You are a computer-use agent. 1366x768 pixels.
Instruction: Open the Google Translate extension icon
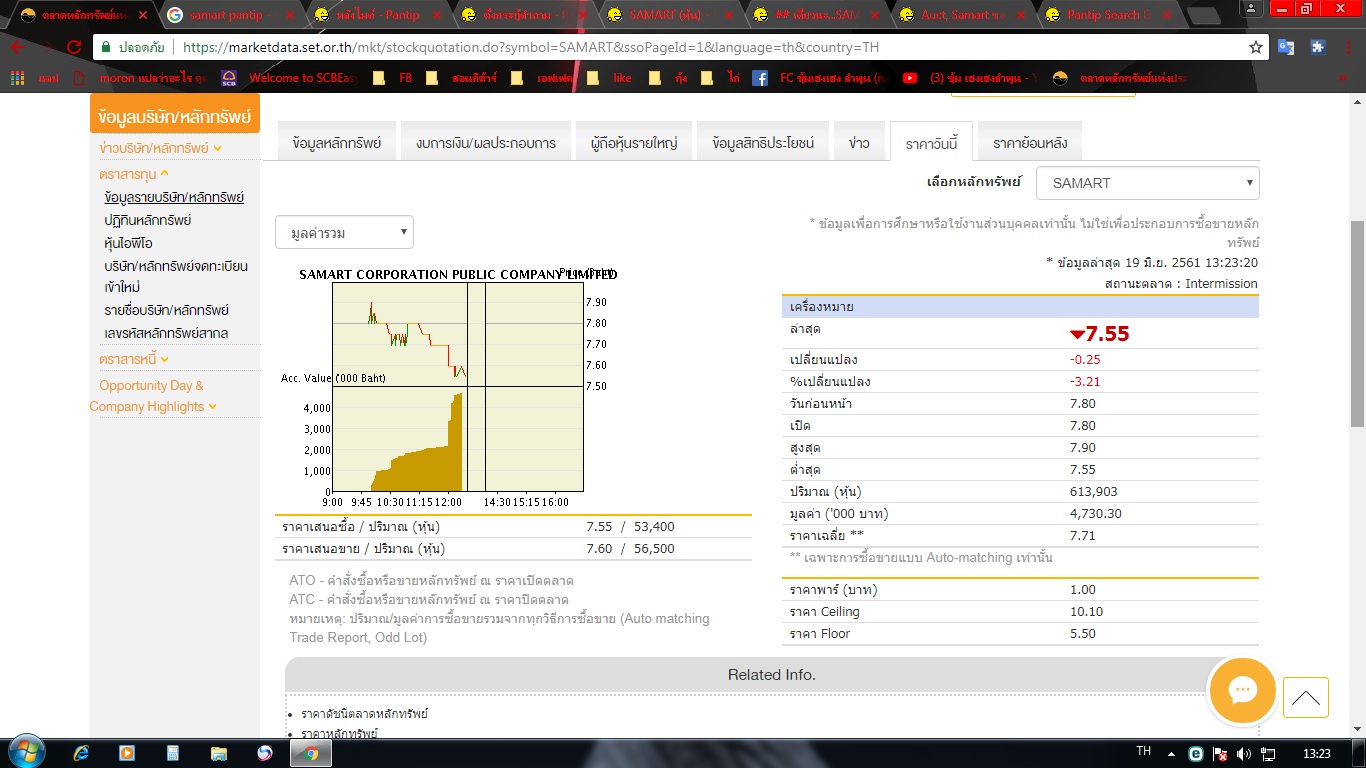[1286, 47]
